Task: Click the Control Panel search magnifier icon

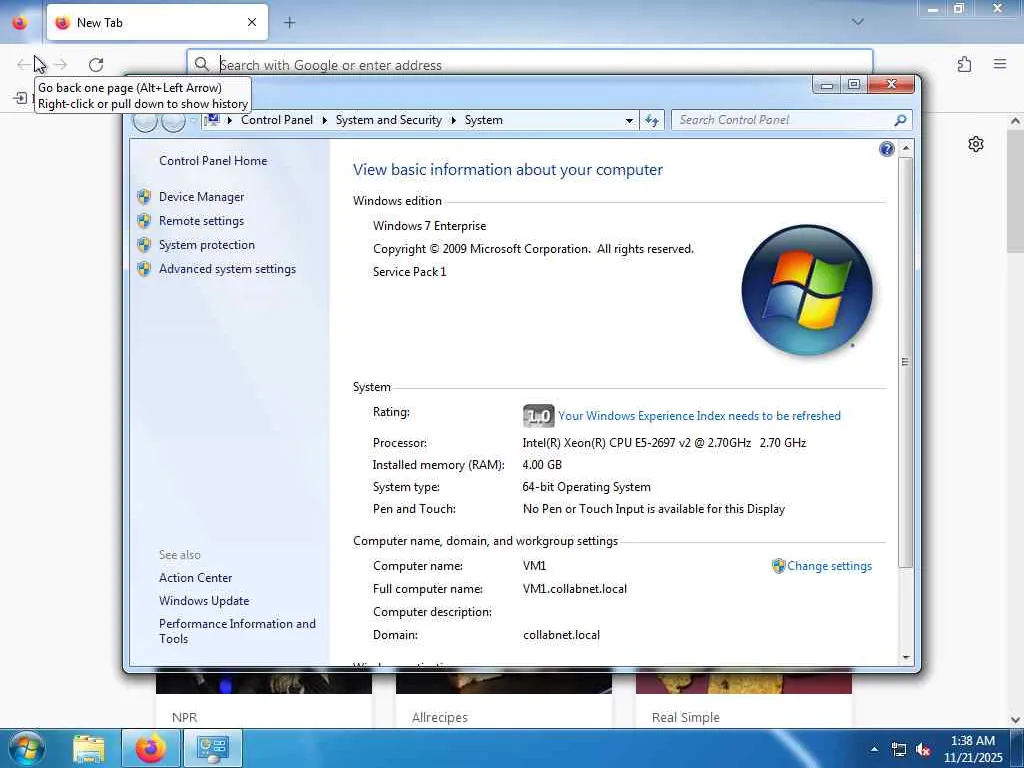Action: tap(901, 120)
